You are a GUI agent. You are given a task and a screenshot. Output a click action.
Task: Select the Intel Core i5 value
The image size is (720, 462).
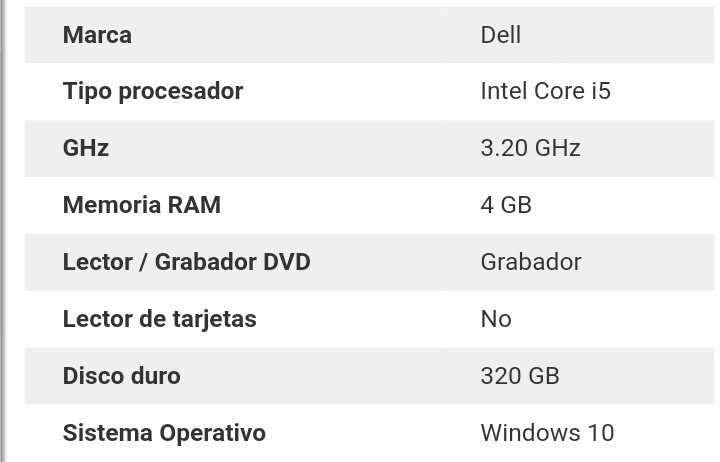click(545, 91)
